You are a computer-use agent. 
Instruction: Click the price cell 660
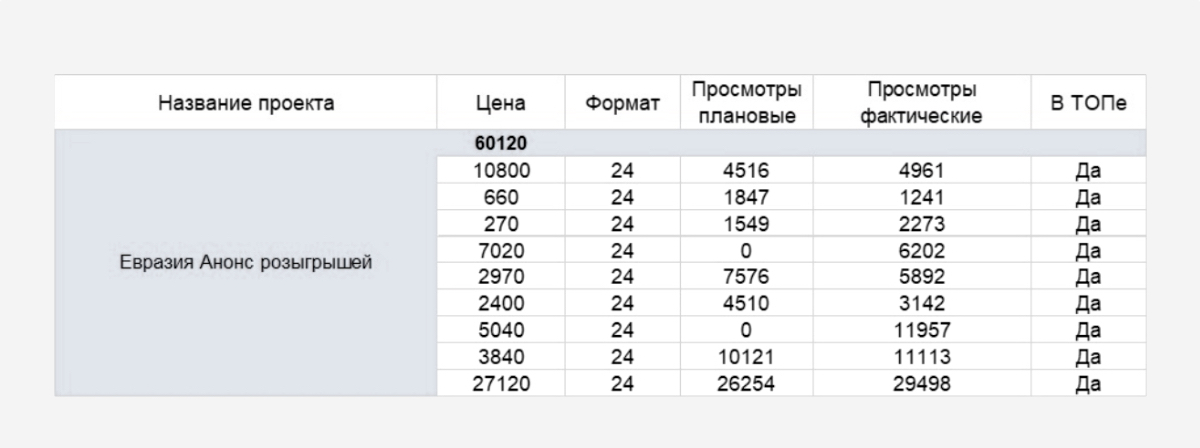(501, 197)
